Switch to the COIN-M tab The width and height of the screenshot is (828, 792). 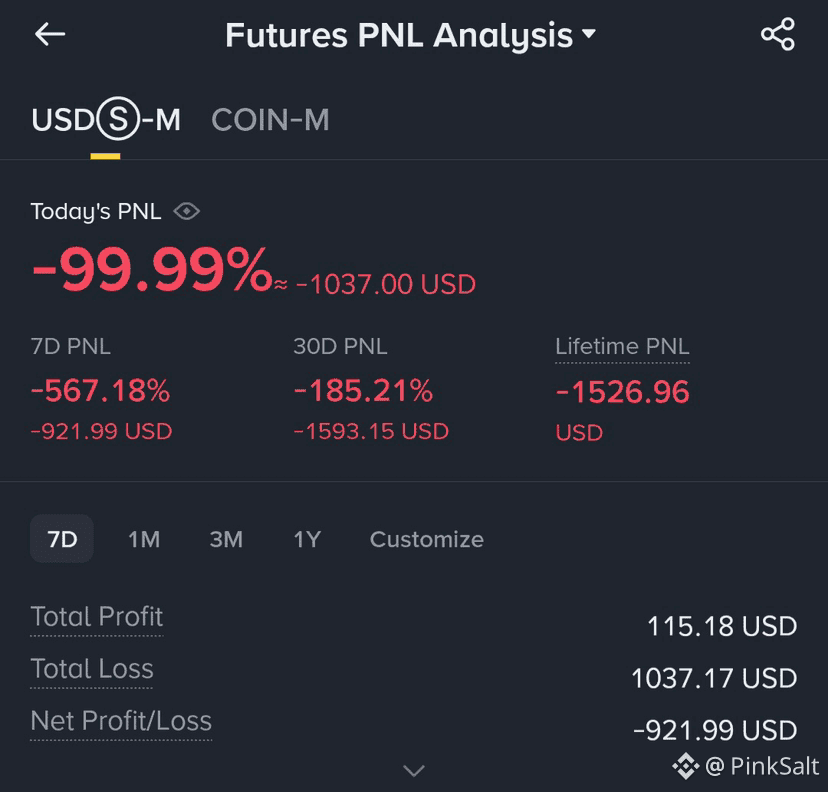[270, 120]
